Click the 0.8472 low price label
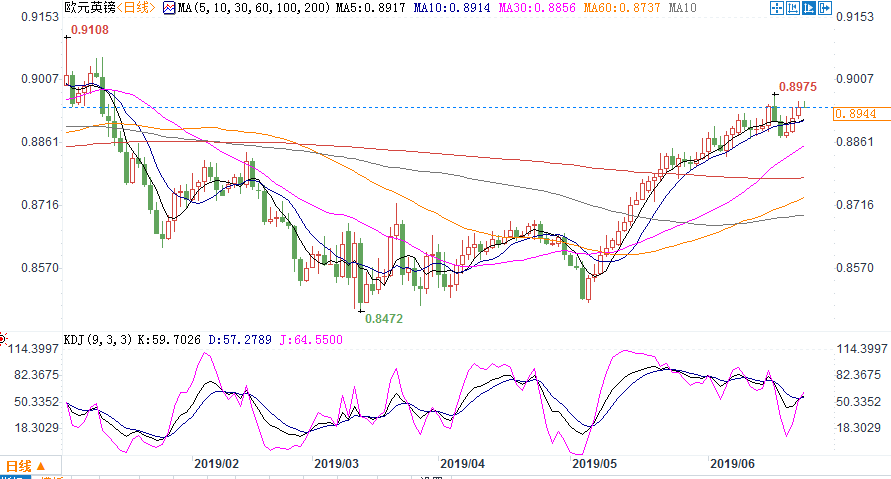This screenshot has height=479, width=891. 384,319
